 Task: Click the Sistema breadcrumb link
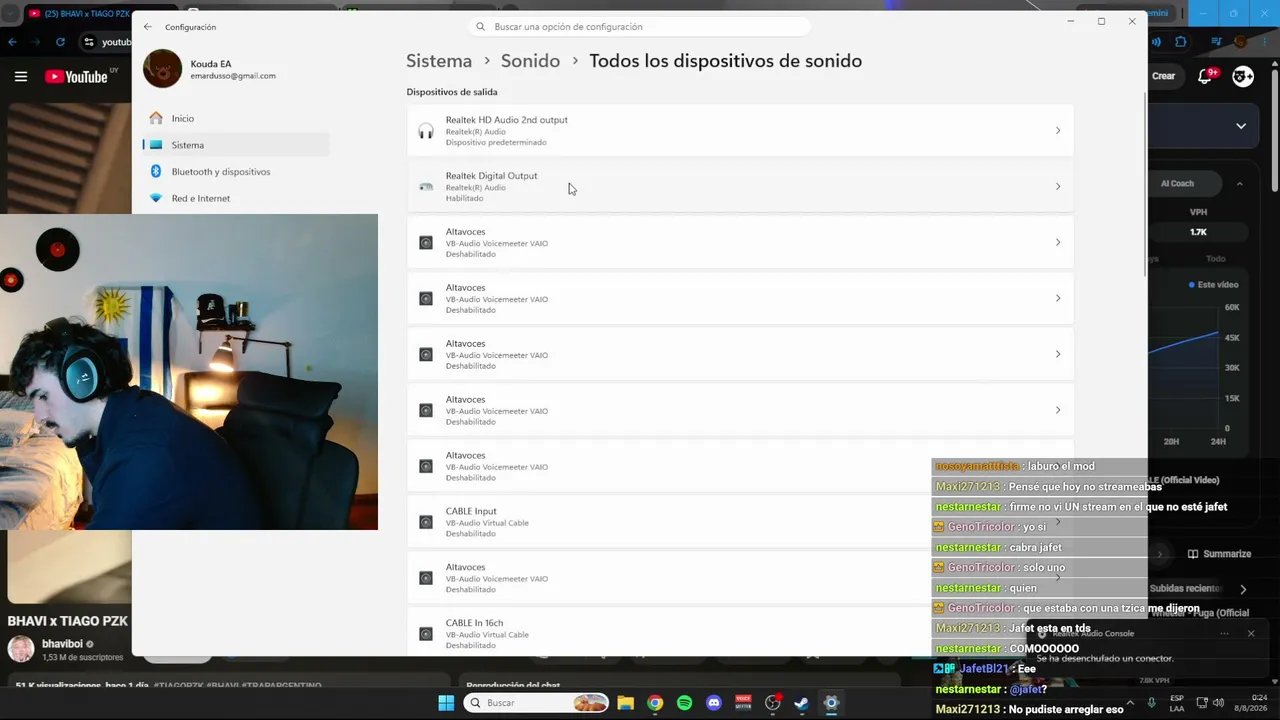(x=439, y=61)
